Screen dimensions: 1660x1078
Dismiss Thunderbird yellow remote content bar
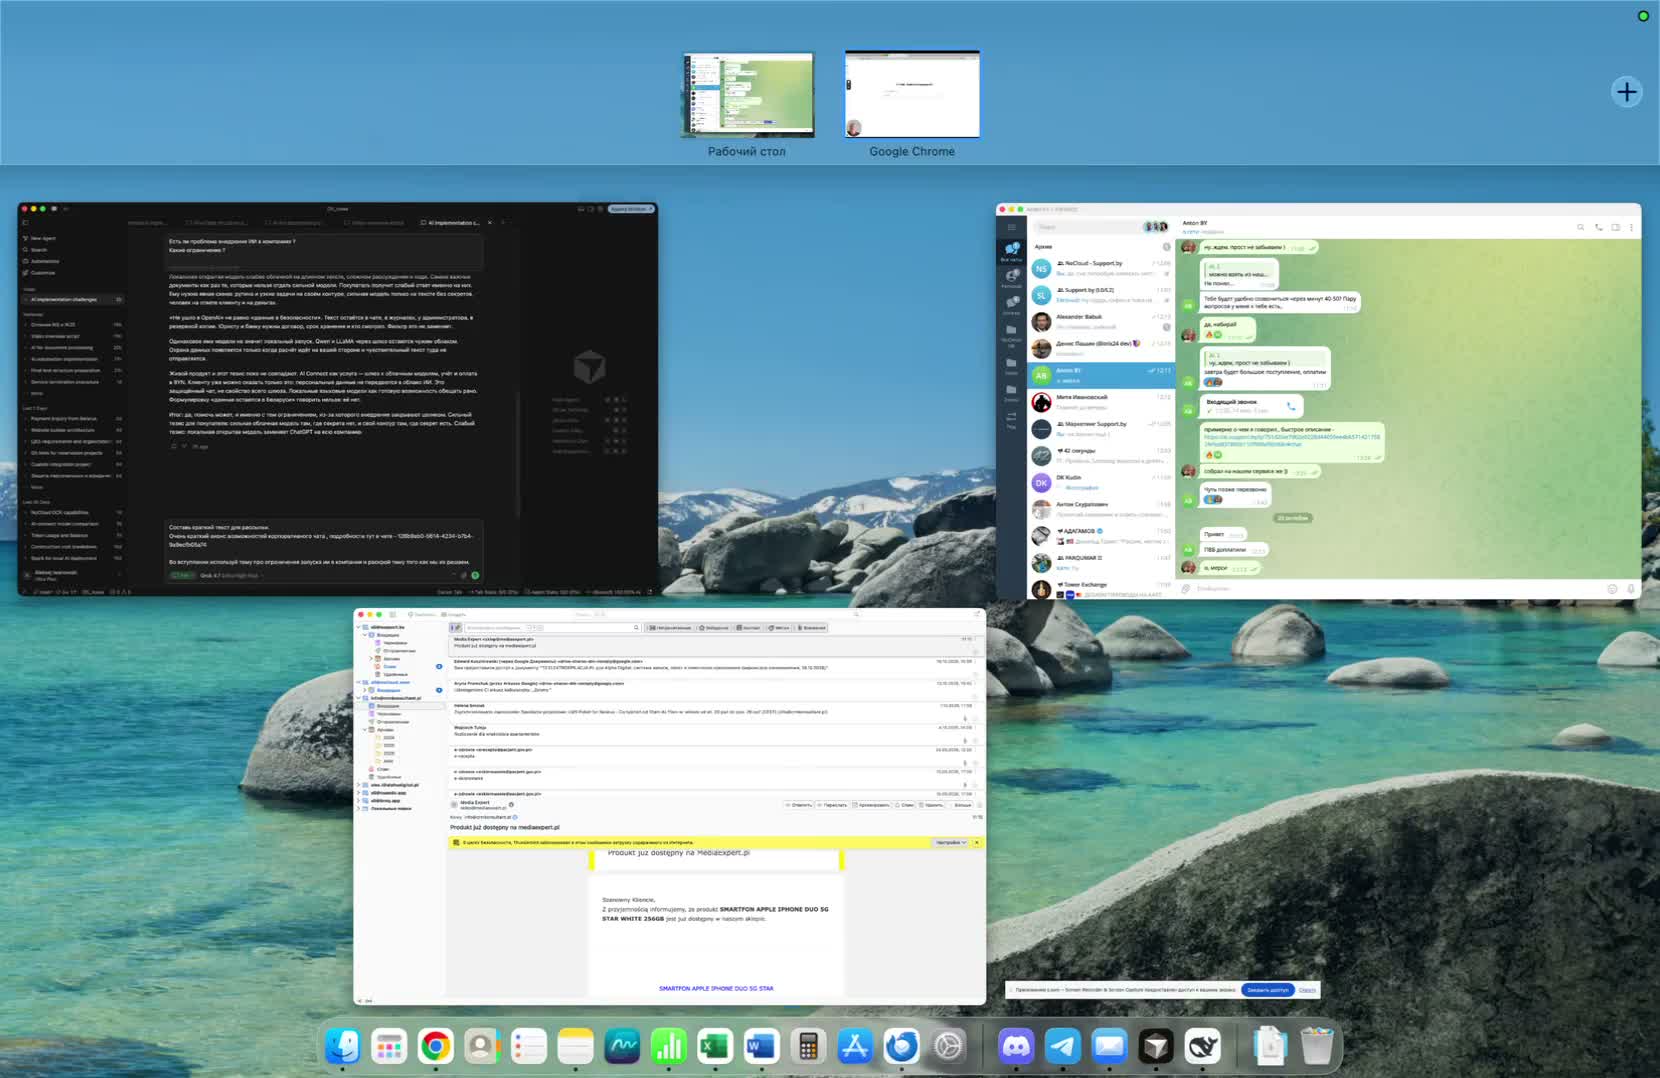(977, 842)
